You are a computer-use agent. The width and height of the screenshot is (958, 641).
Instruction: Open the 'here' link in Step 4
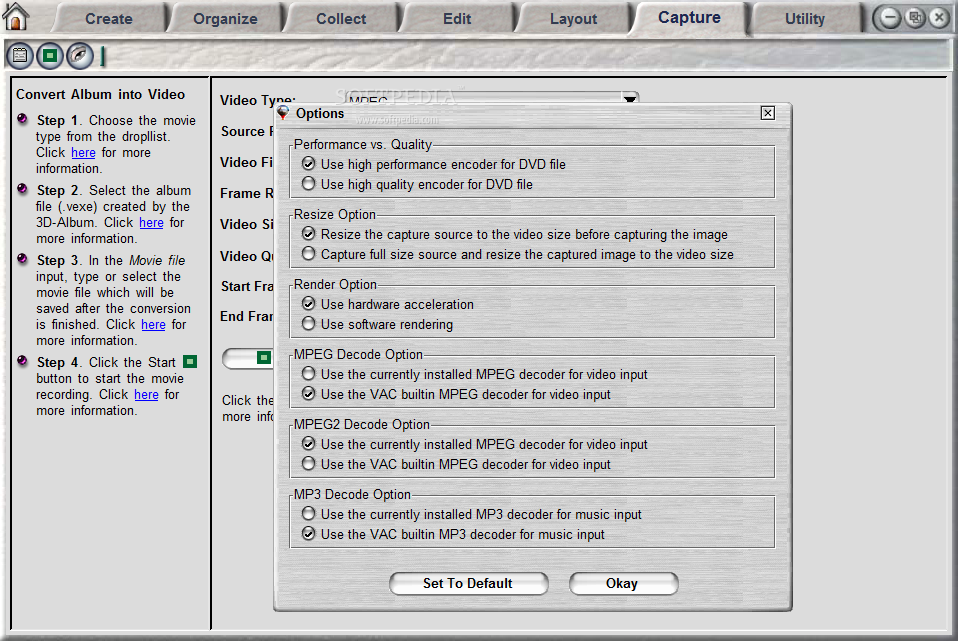146,395
